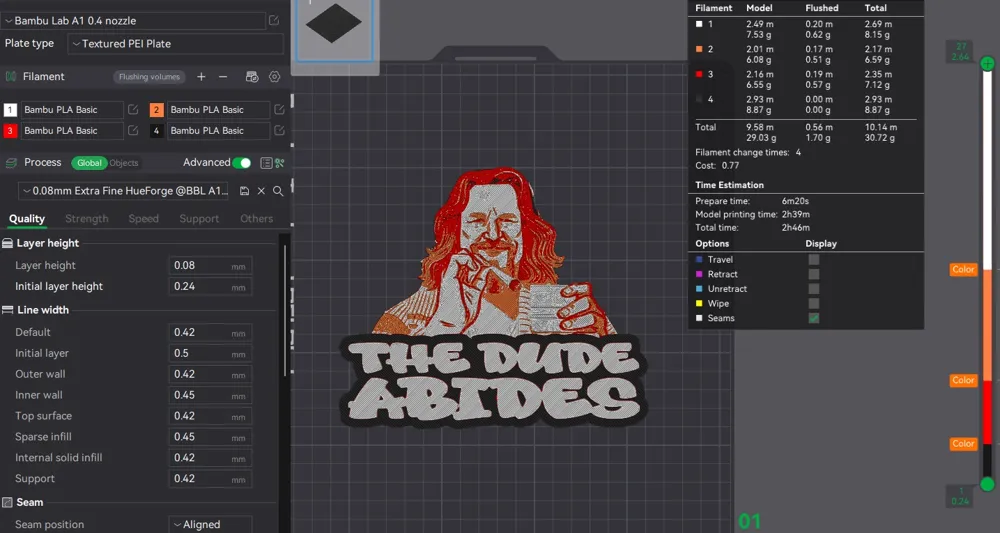Click the Layer height value field
1000x533 pixels.
[x=210, y=266]
